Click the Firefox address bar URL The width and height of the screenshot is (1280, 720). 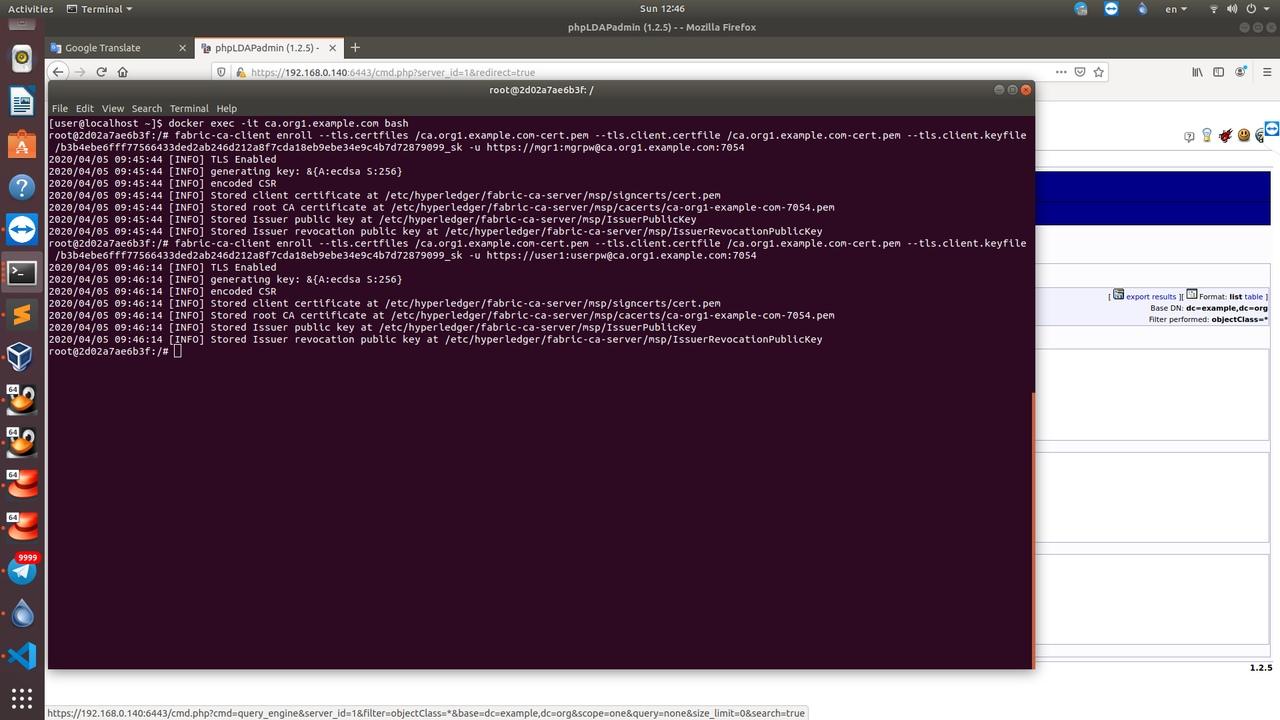(x=393, y=72)
